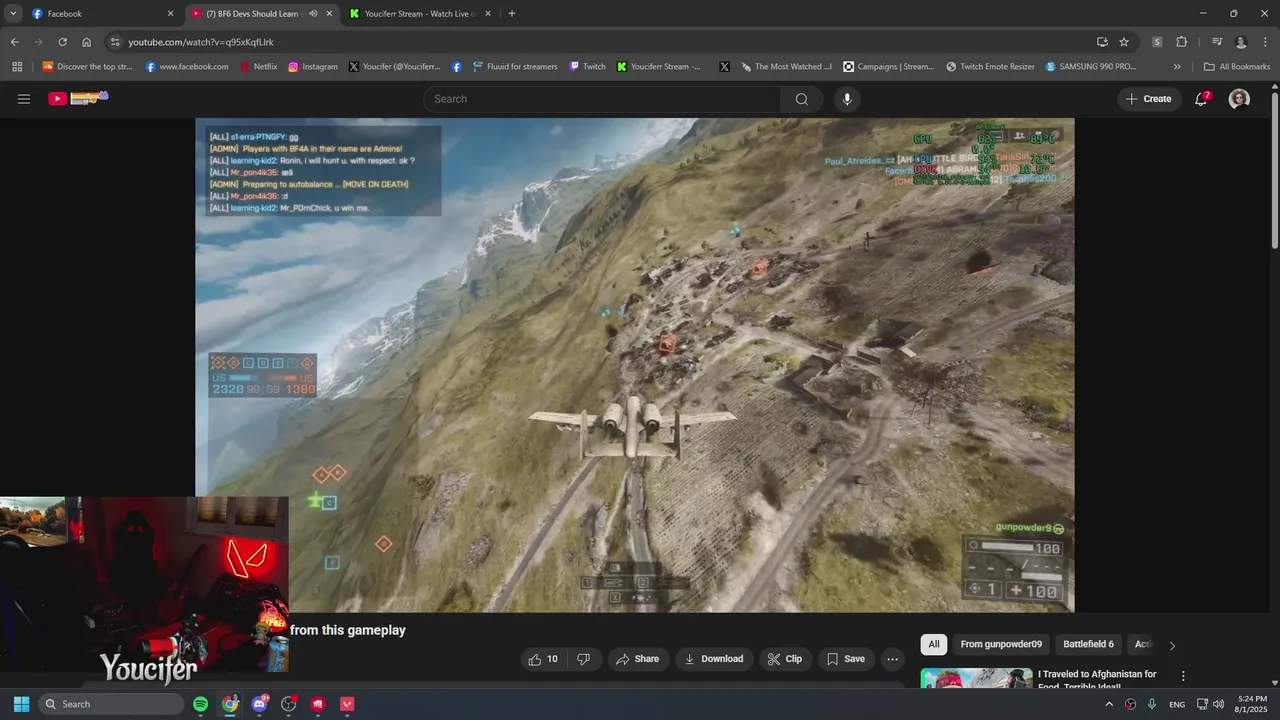
Task: Go to the browser home page
Action: pos(86,42)
